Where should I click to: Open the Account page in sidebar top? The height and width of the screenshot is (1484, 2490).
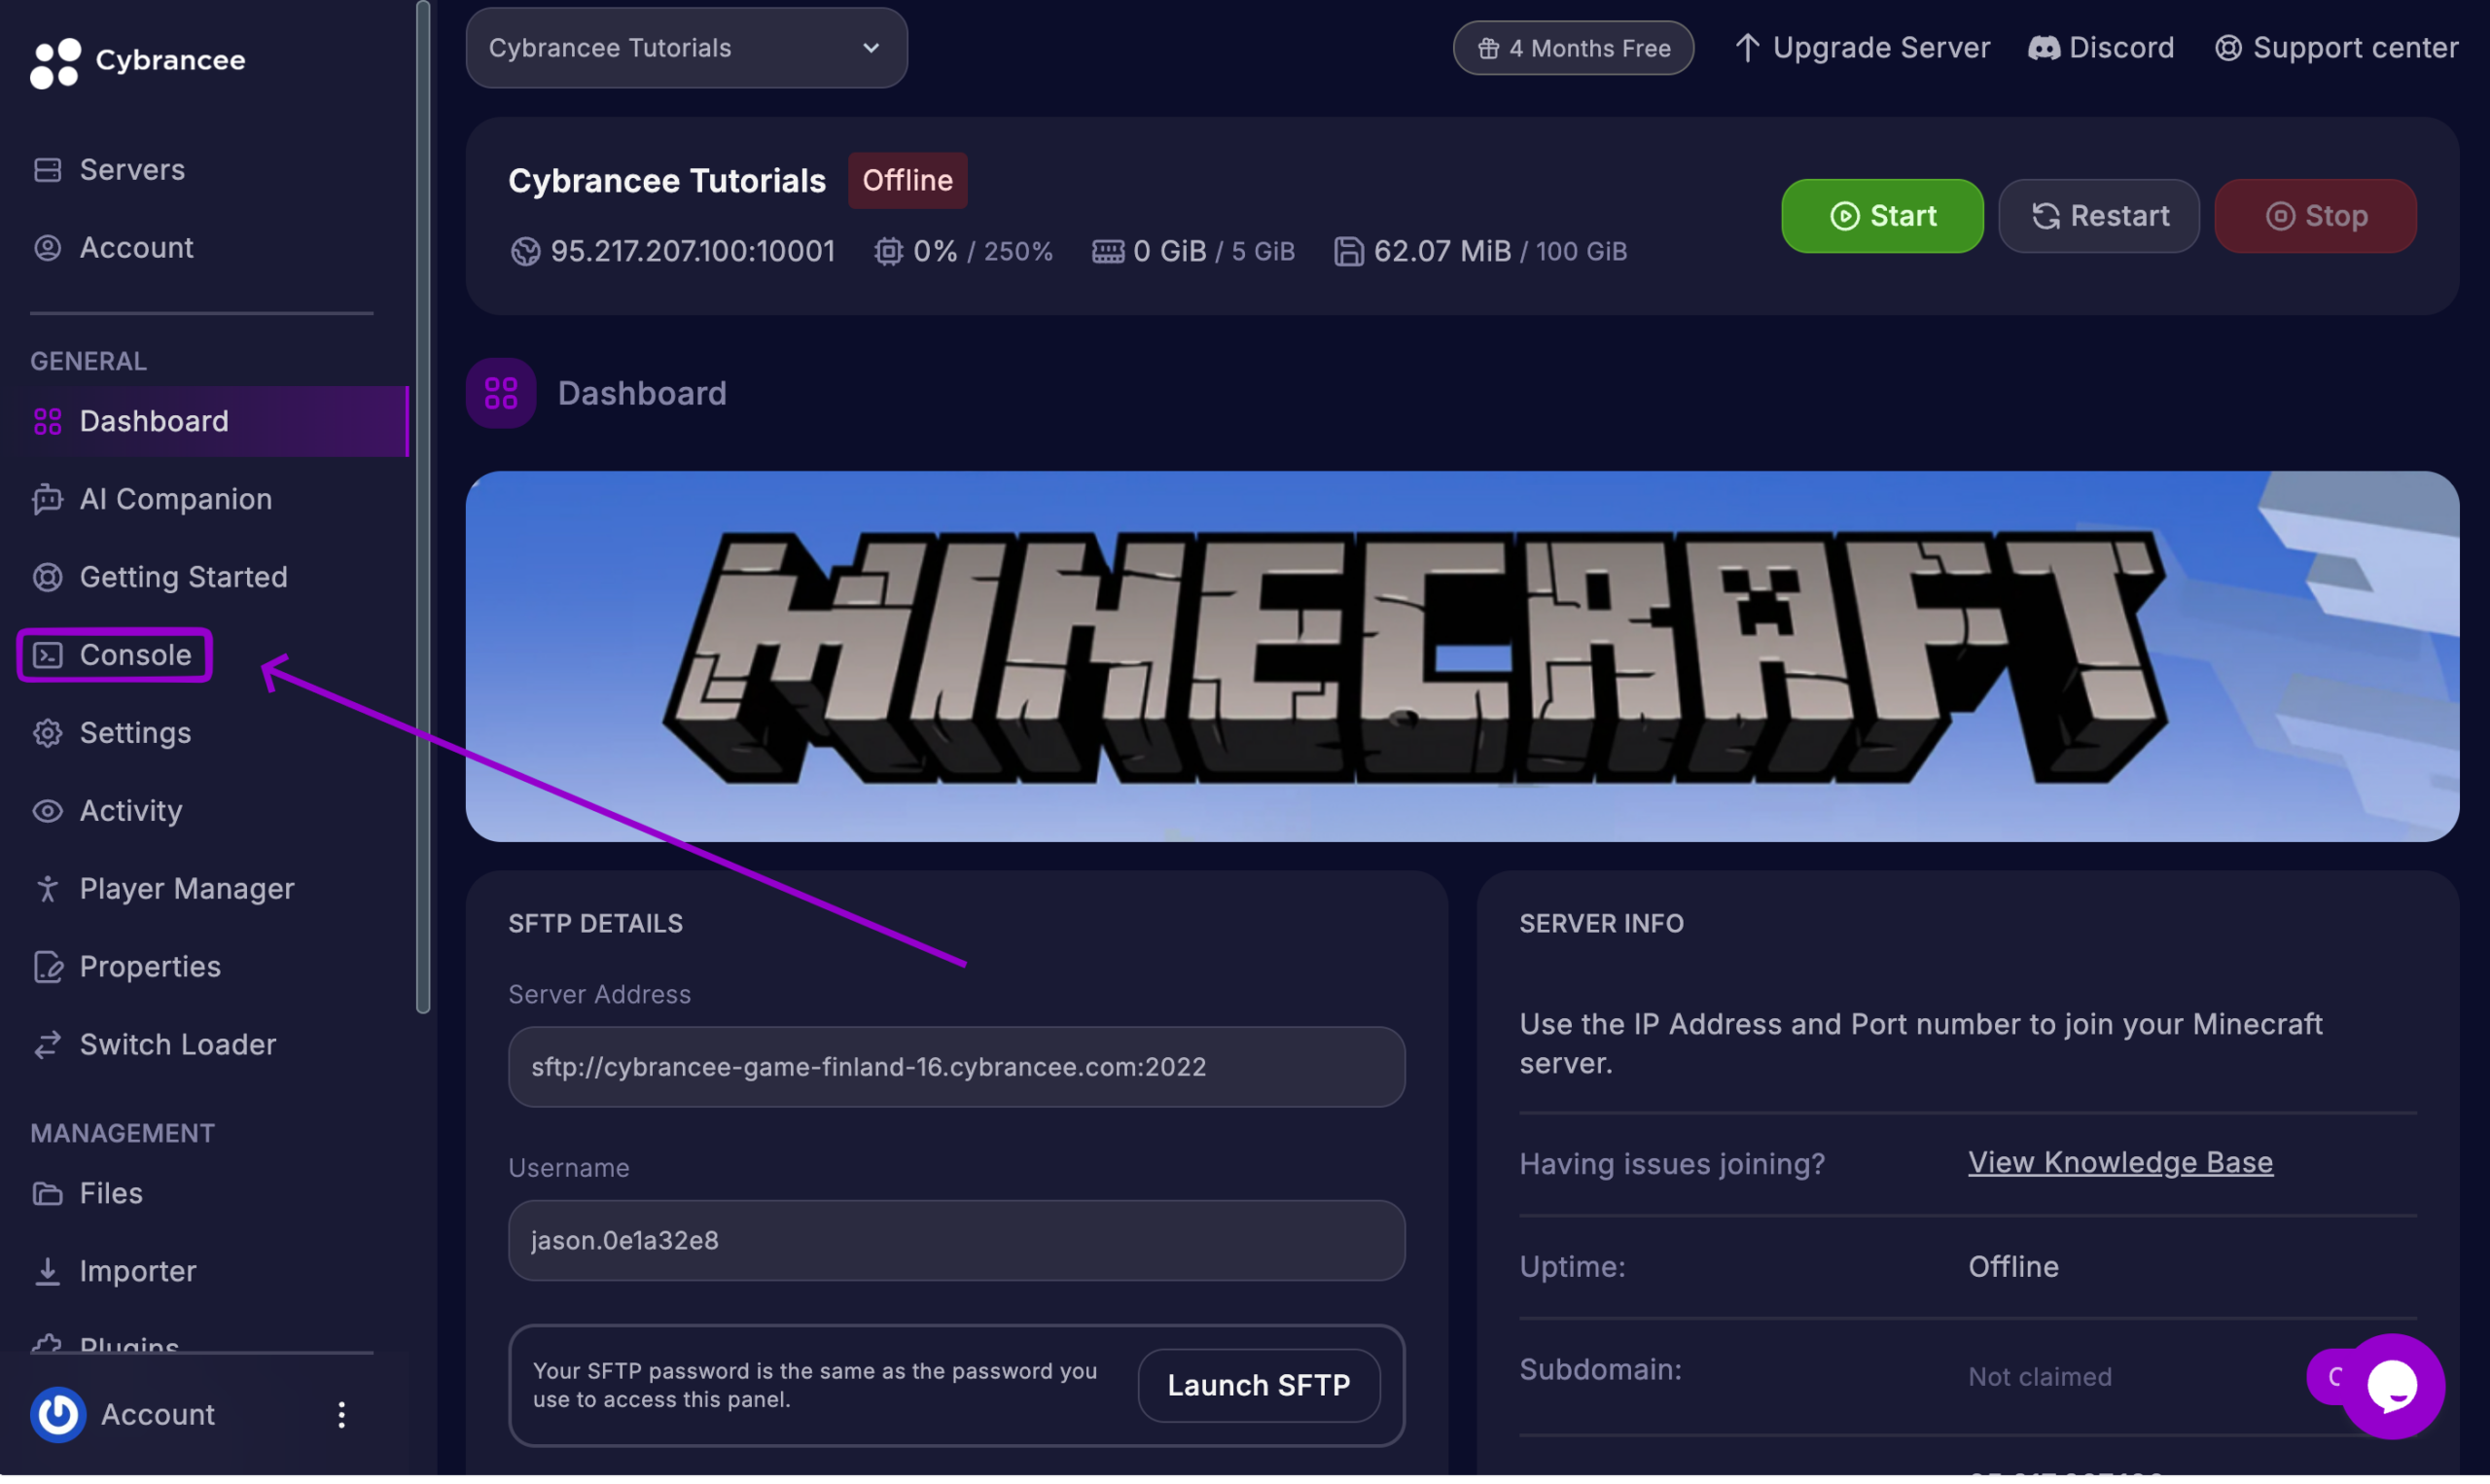pyautogui.click(x=137, y=248)
